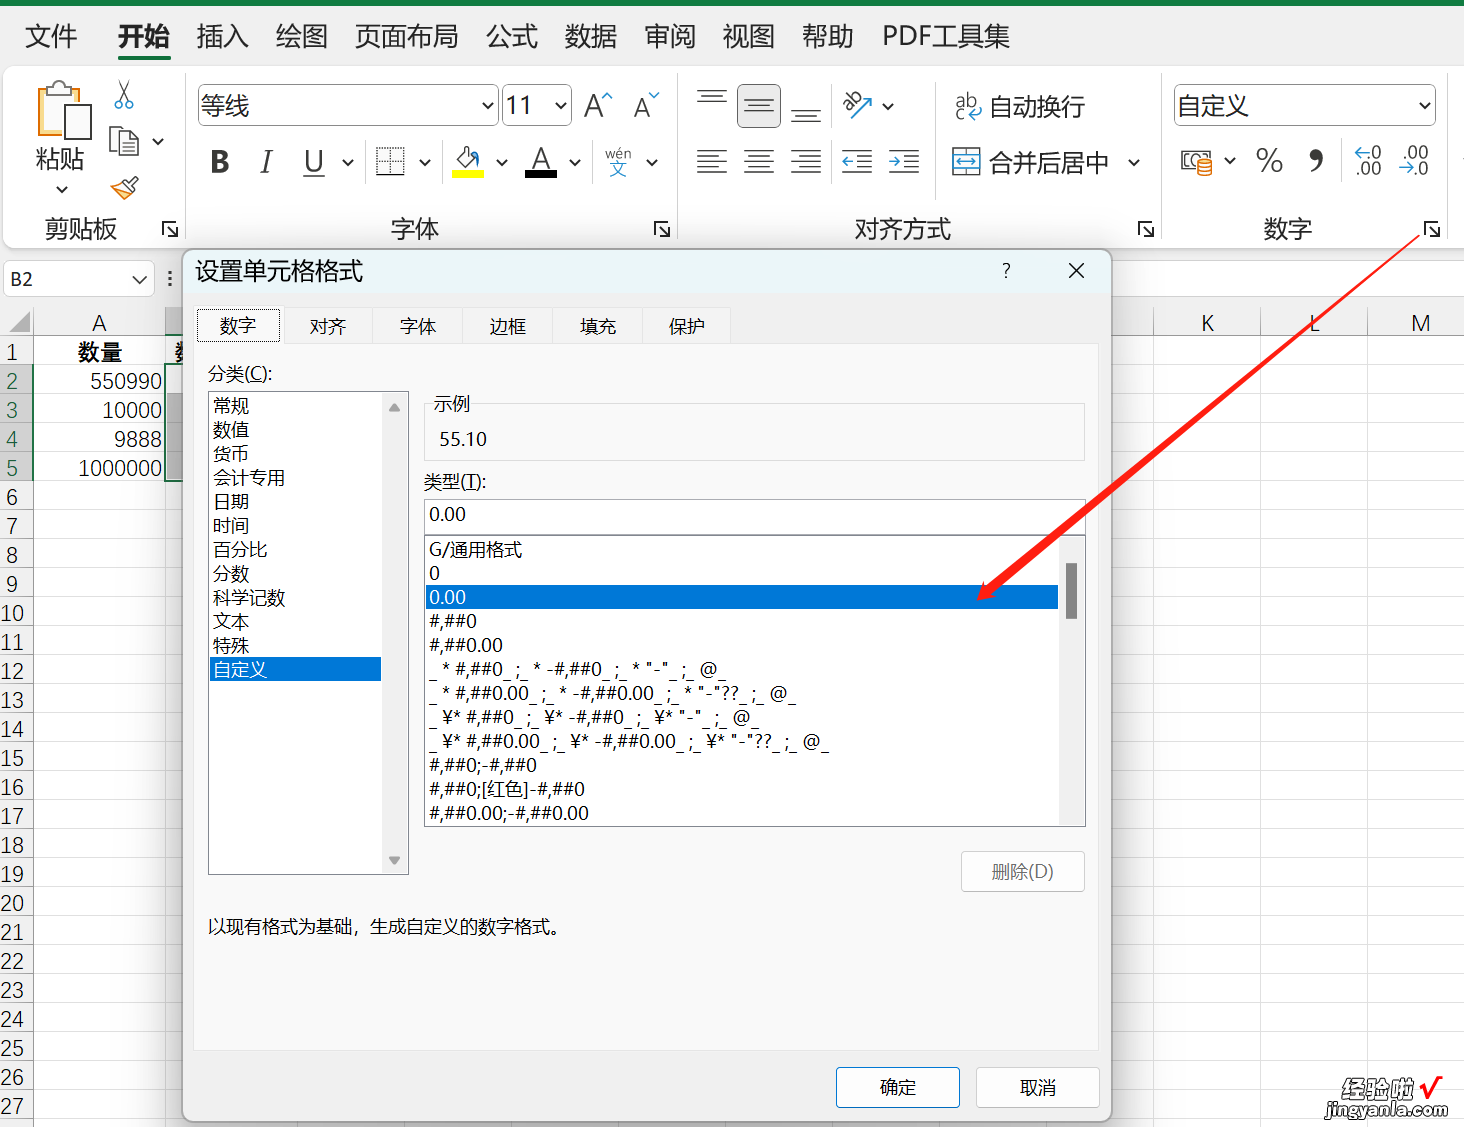The width and height of the screenshot is (1464, 1127).
Task: Toggle Bold formatting
Action: (x=220, y=162)
